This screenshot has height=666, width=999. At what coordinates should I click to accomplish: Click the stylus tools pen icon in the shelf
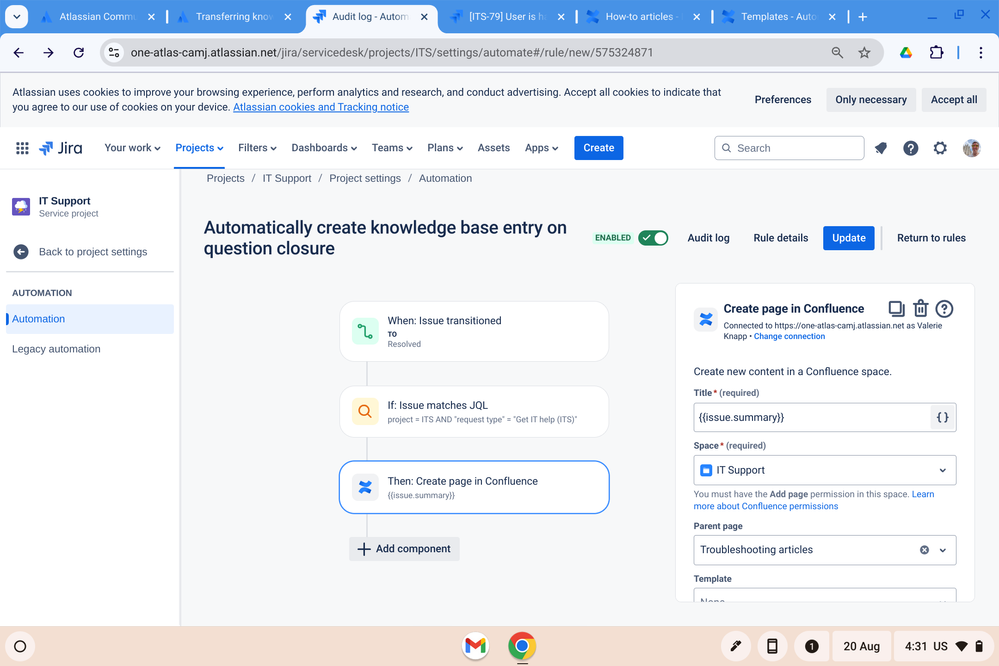(x=735, y=646)
